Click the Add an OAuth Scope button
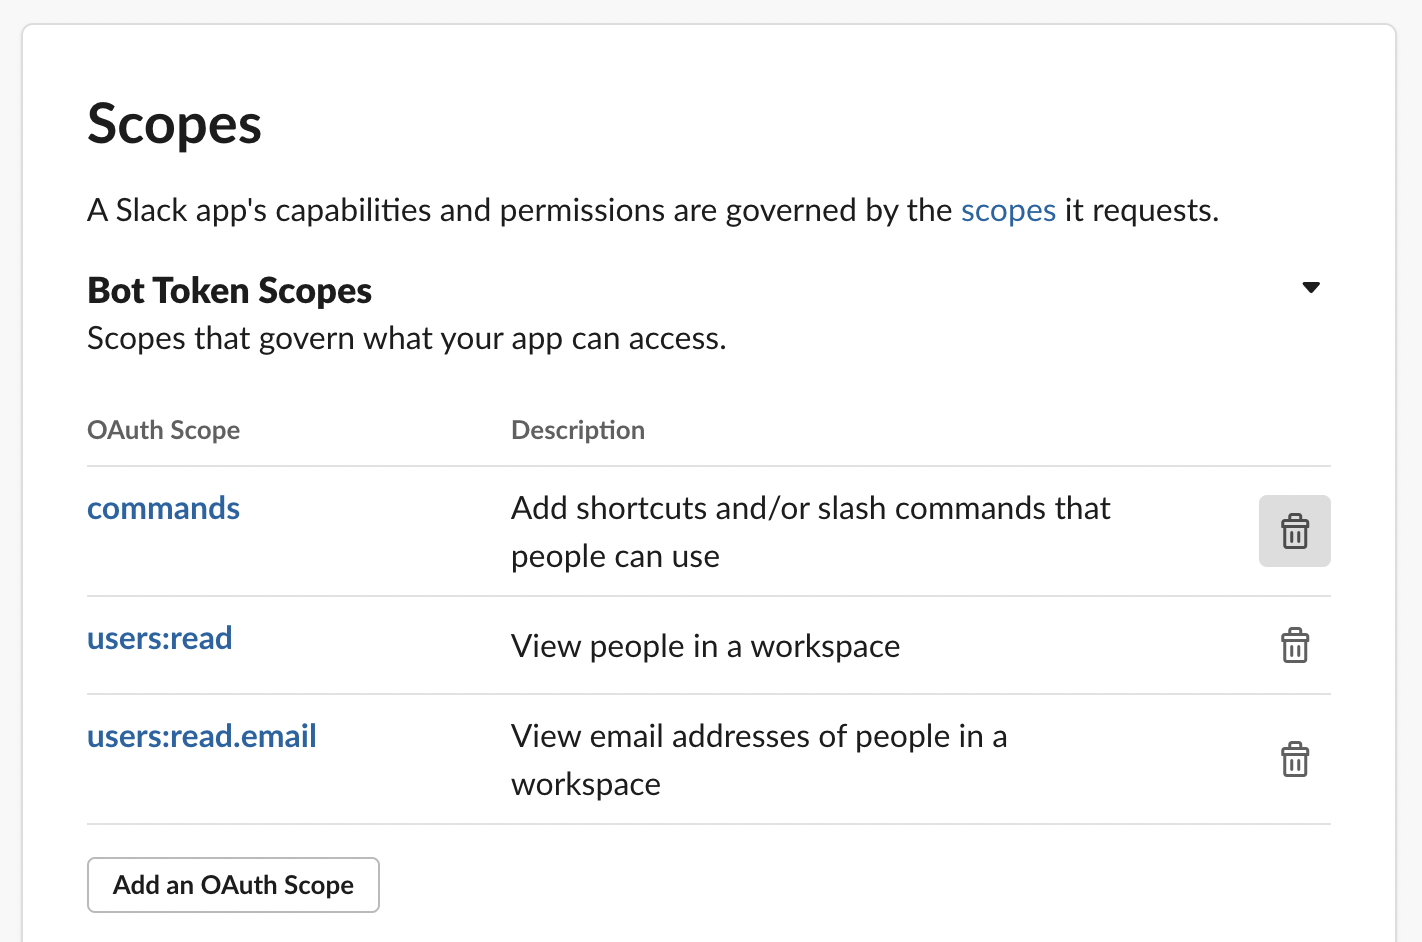1422x942 pixels. (x=233, y=884)
